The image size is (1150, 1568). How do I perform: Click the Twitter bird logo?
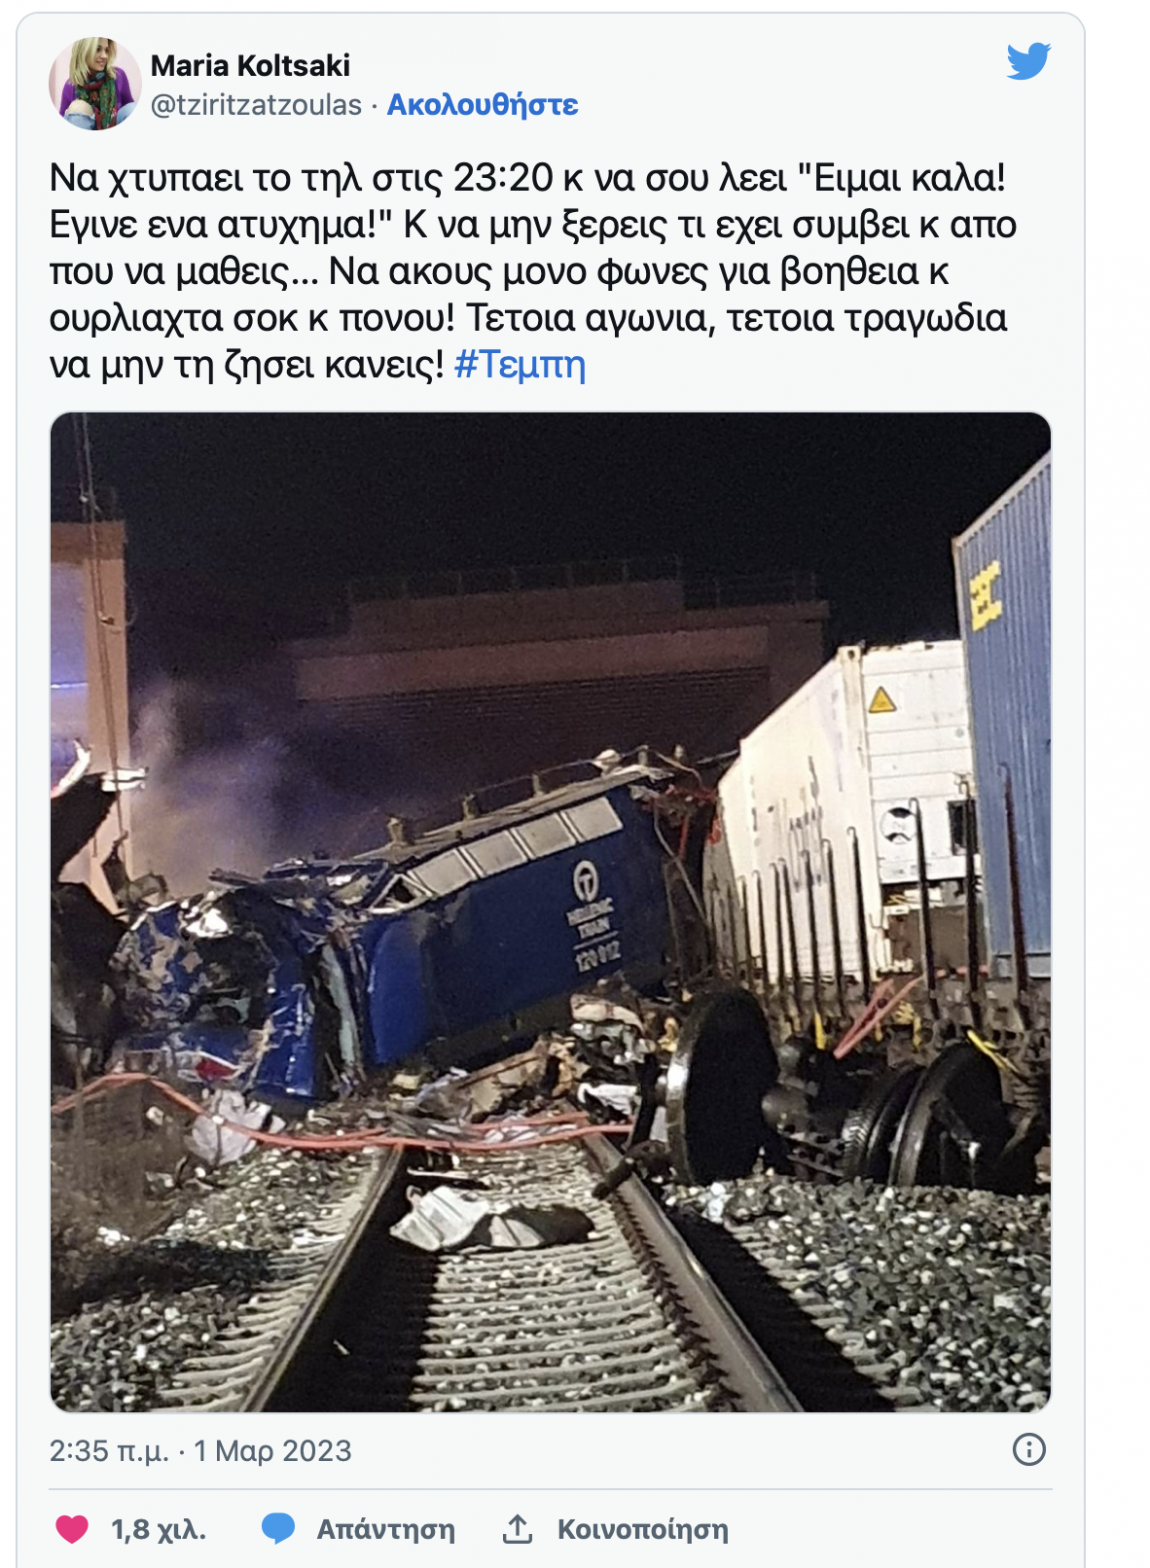[1028, 62]
